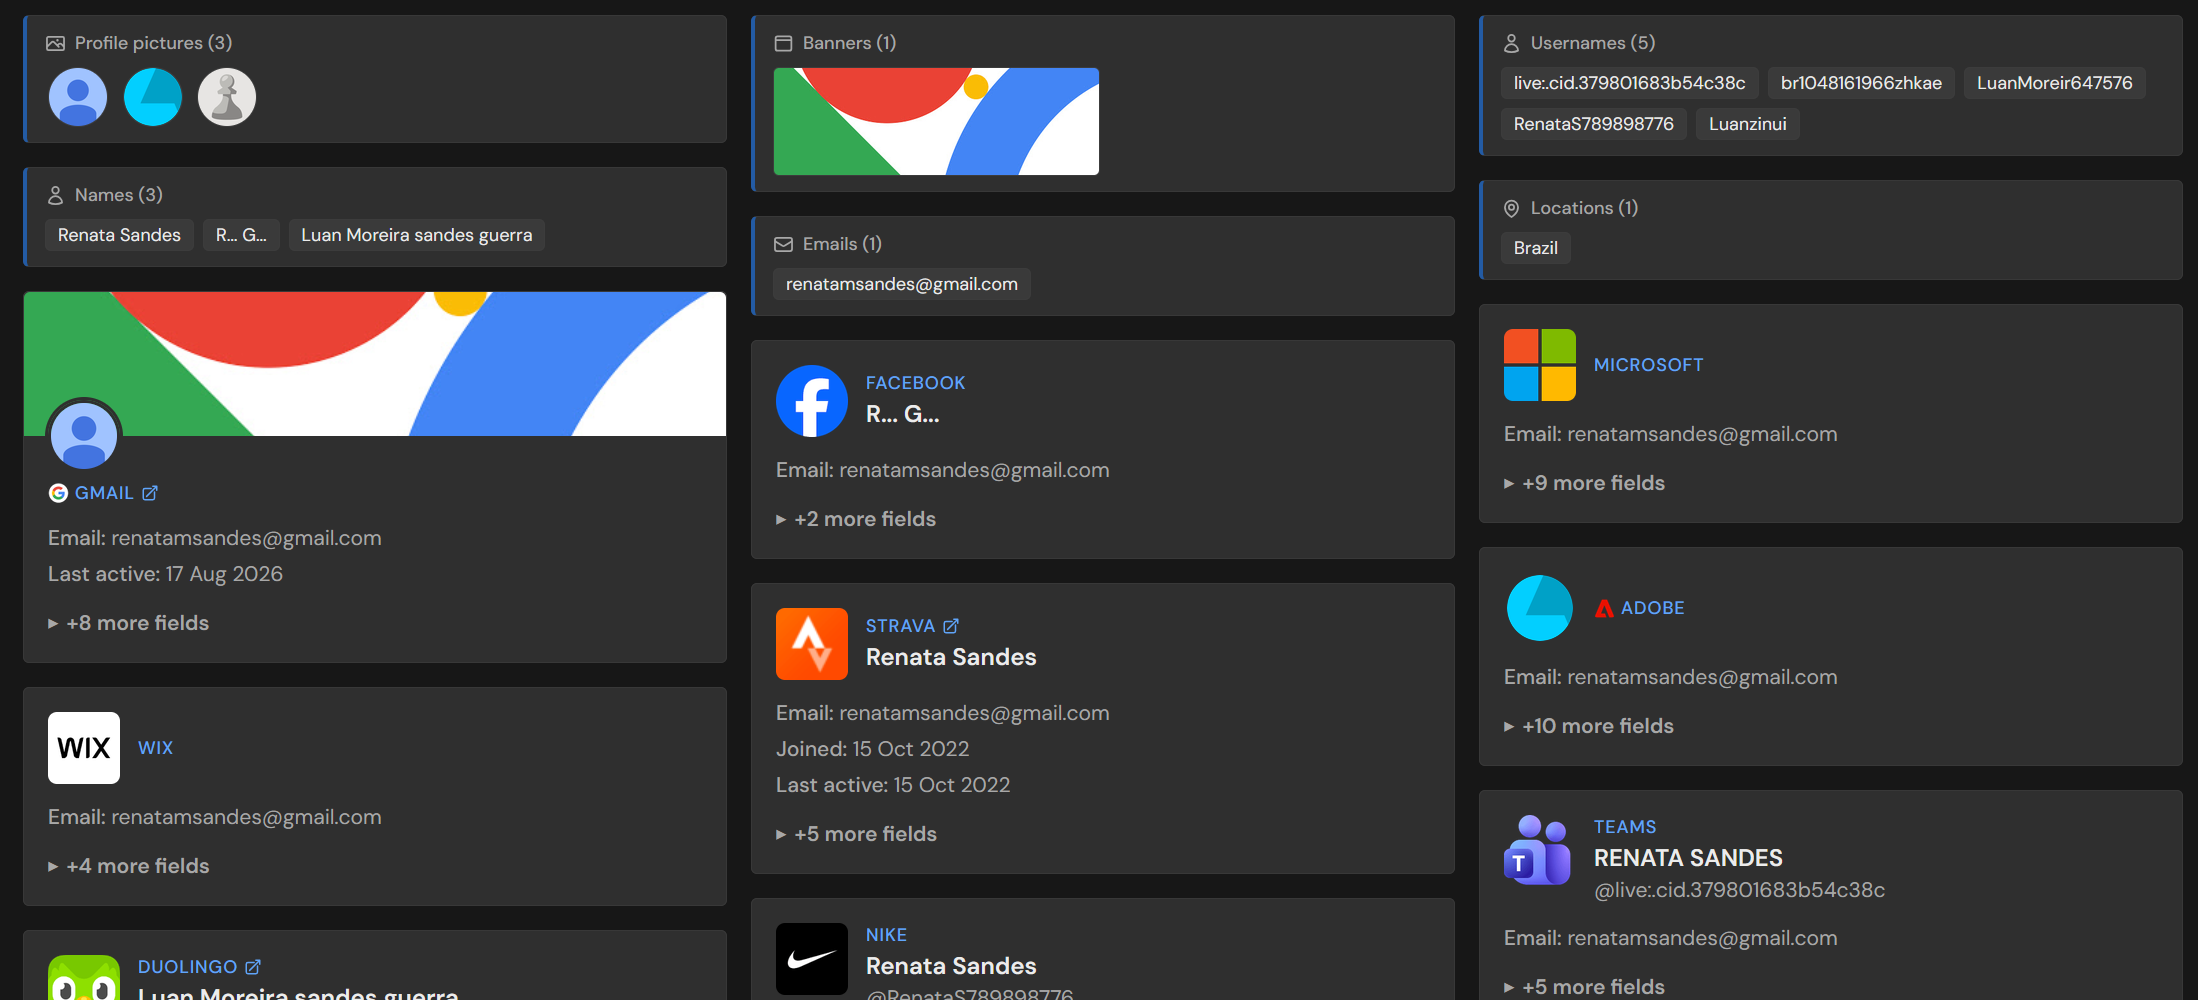This screenshot has height=1000, width=2198.
Task: Open the STRAVA link
Action: [900, 626]
